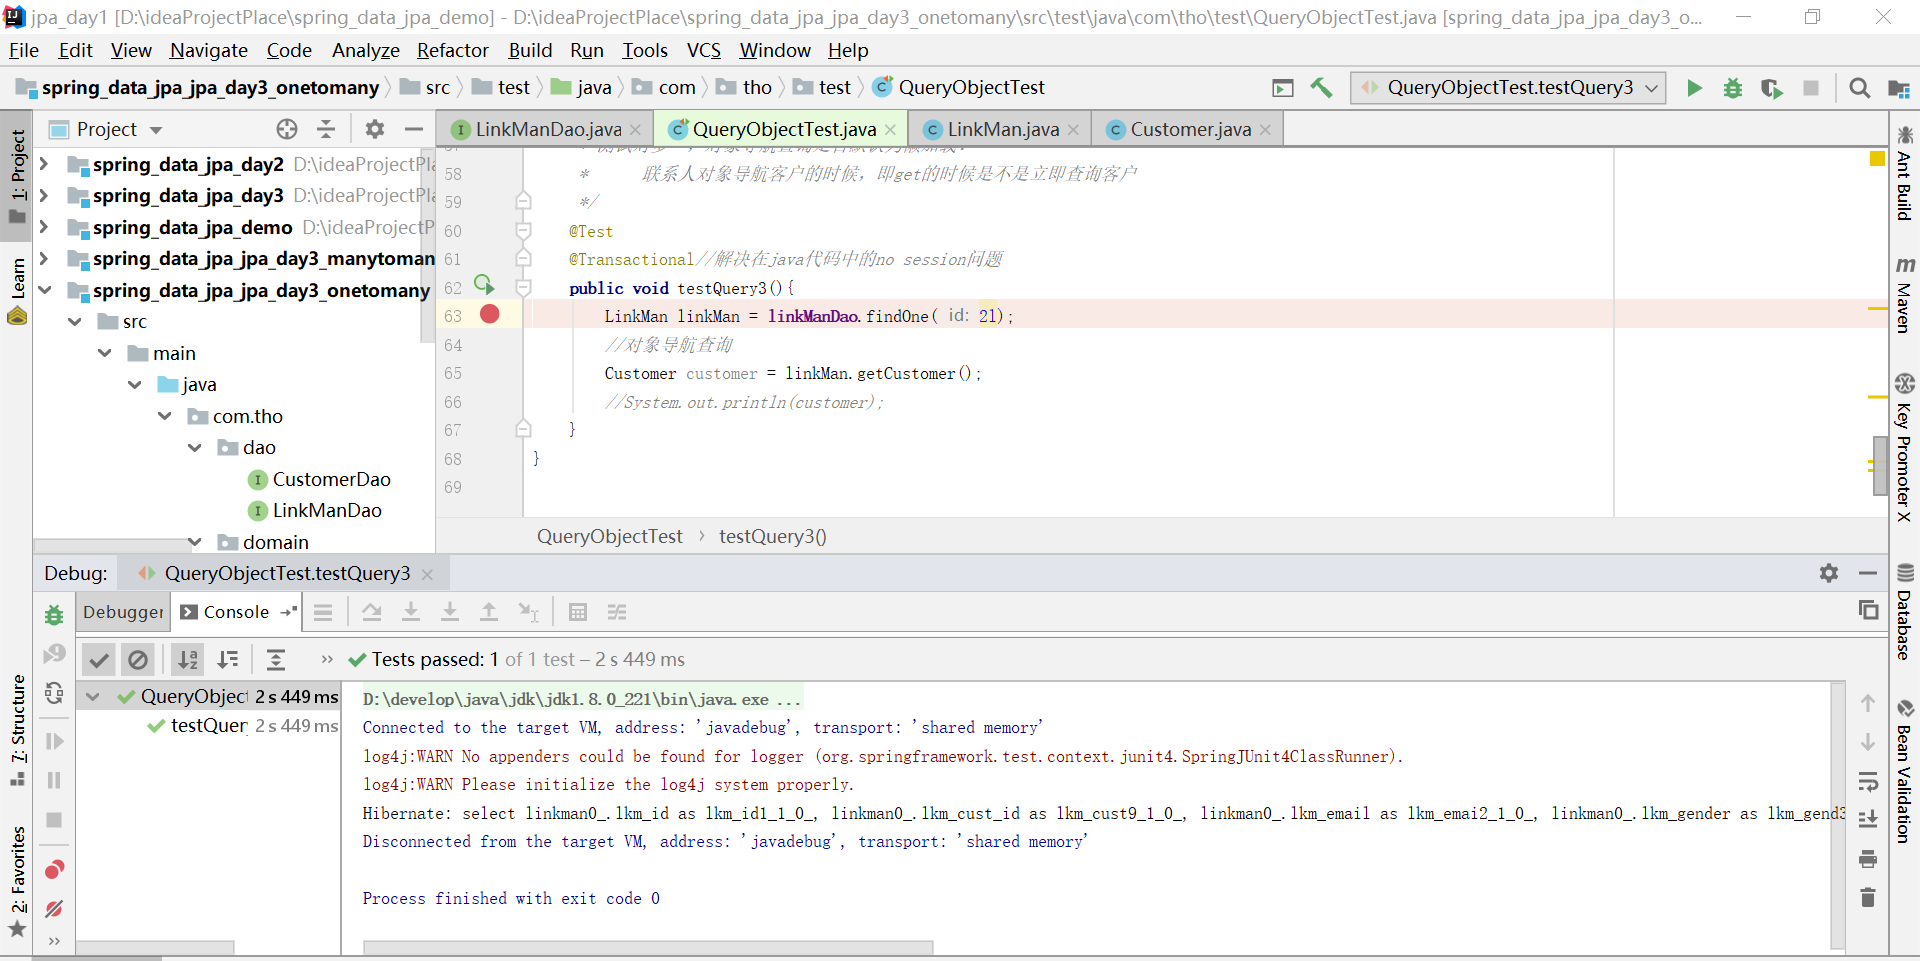The height and width of the screenshot is (961, 1920).
Task: Click the yellow inspection indicator square
Action: pyautogui.click(x=1877, y=158)
